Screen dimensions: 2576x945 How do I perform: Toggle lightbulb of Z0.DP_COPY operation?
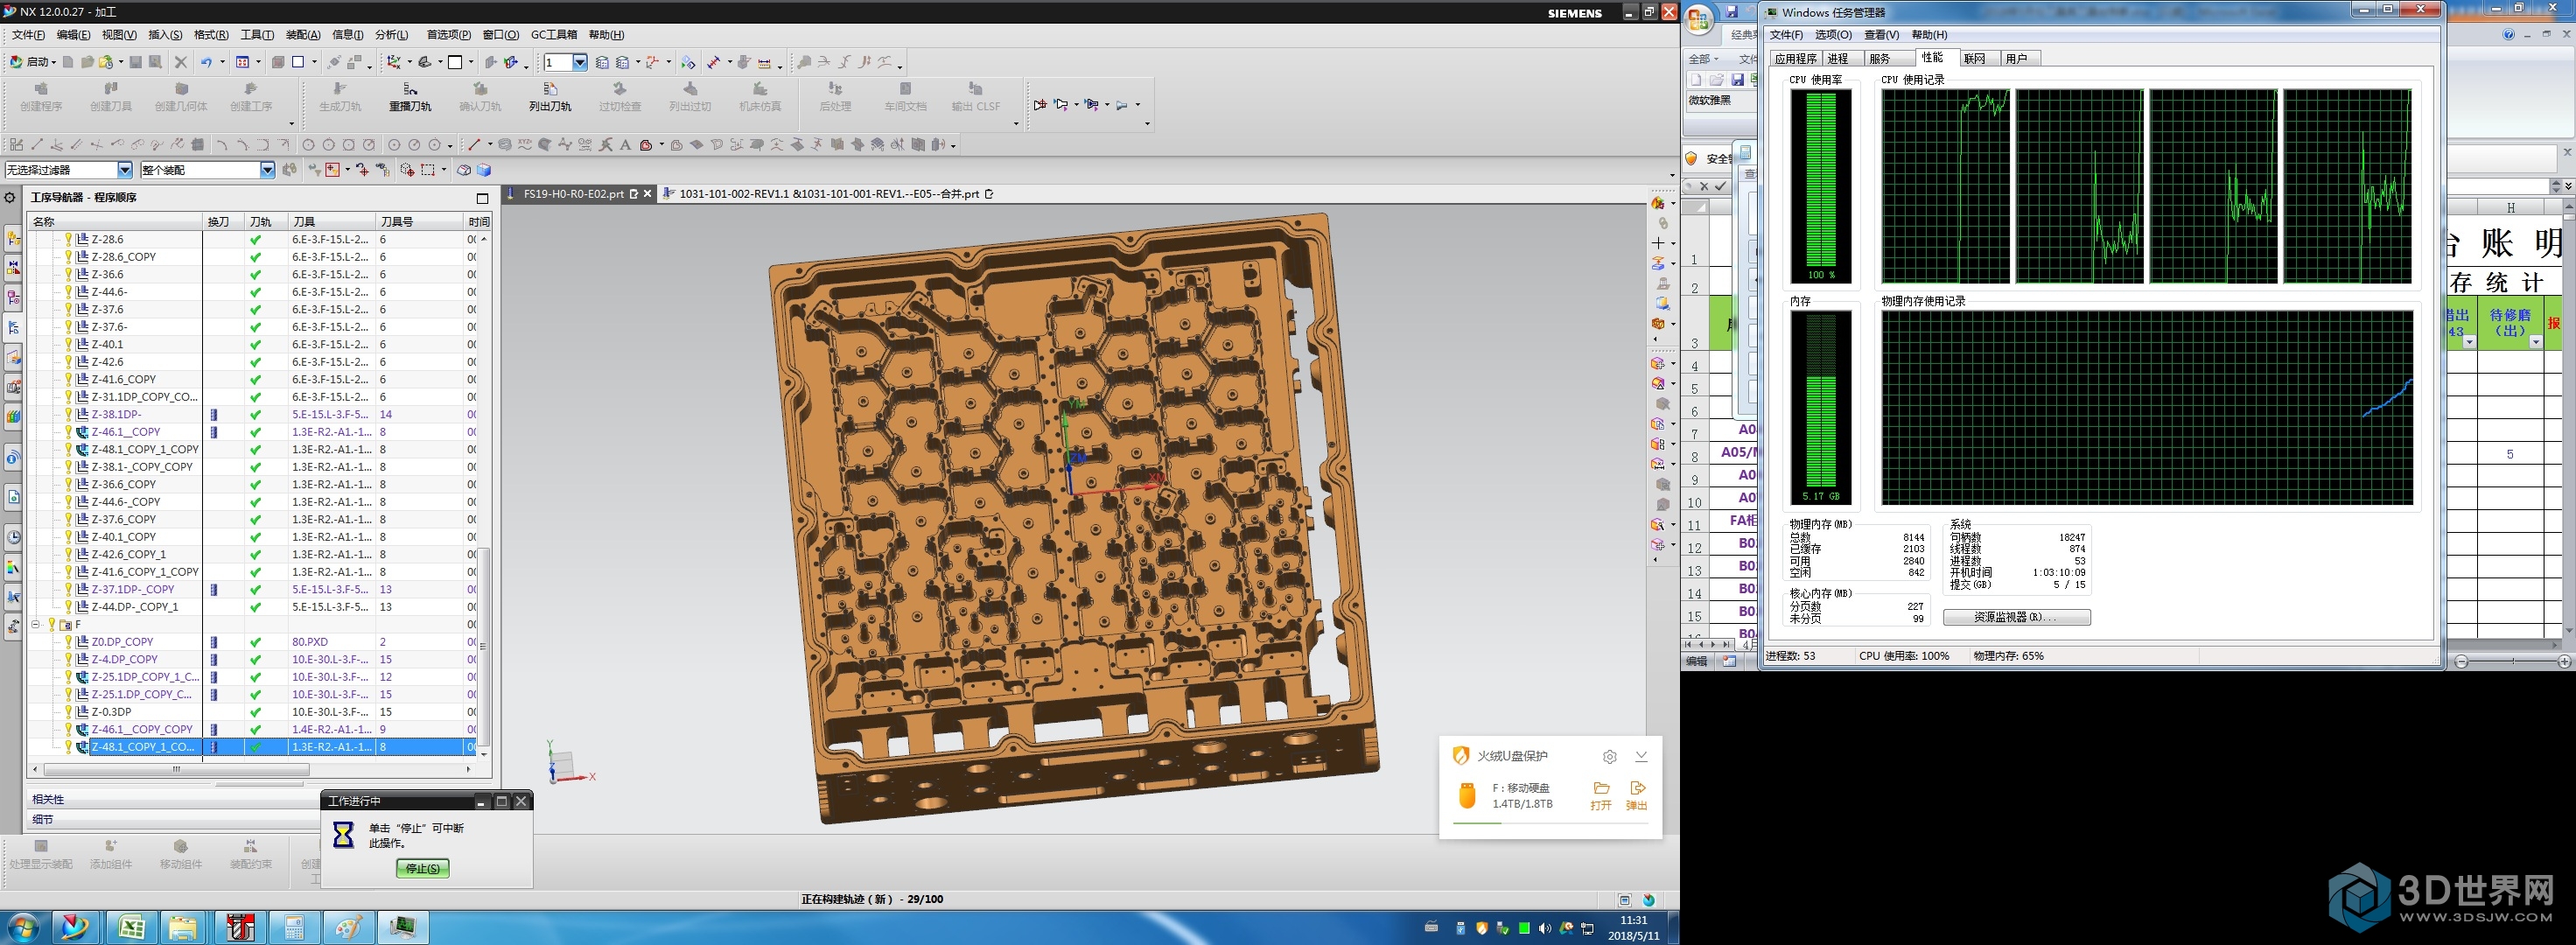click(x=69, y=642)
